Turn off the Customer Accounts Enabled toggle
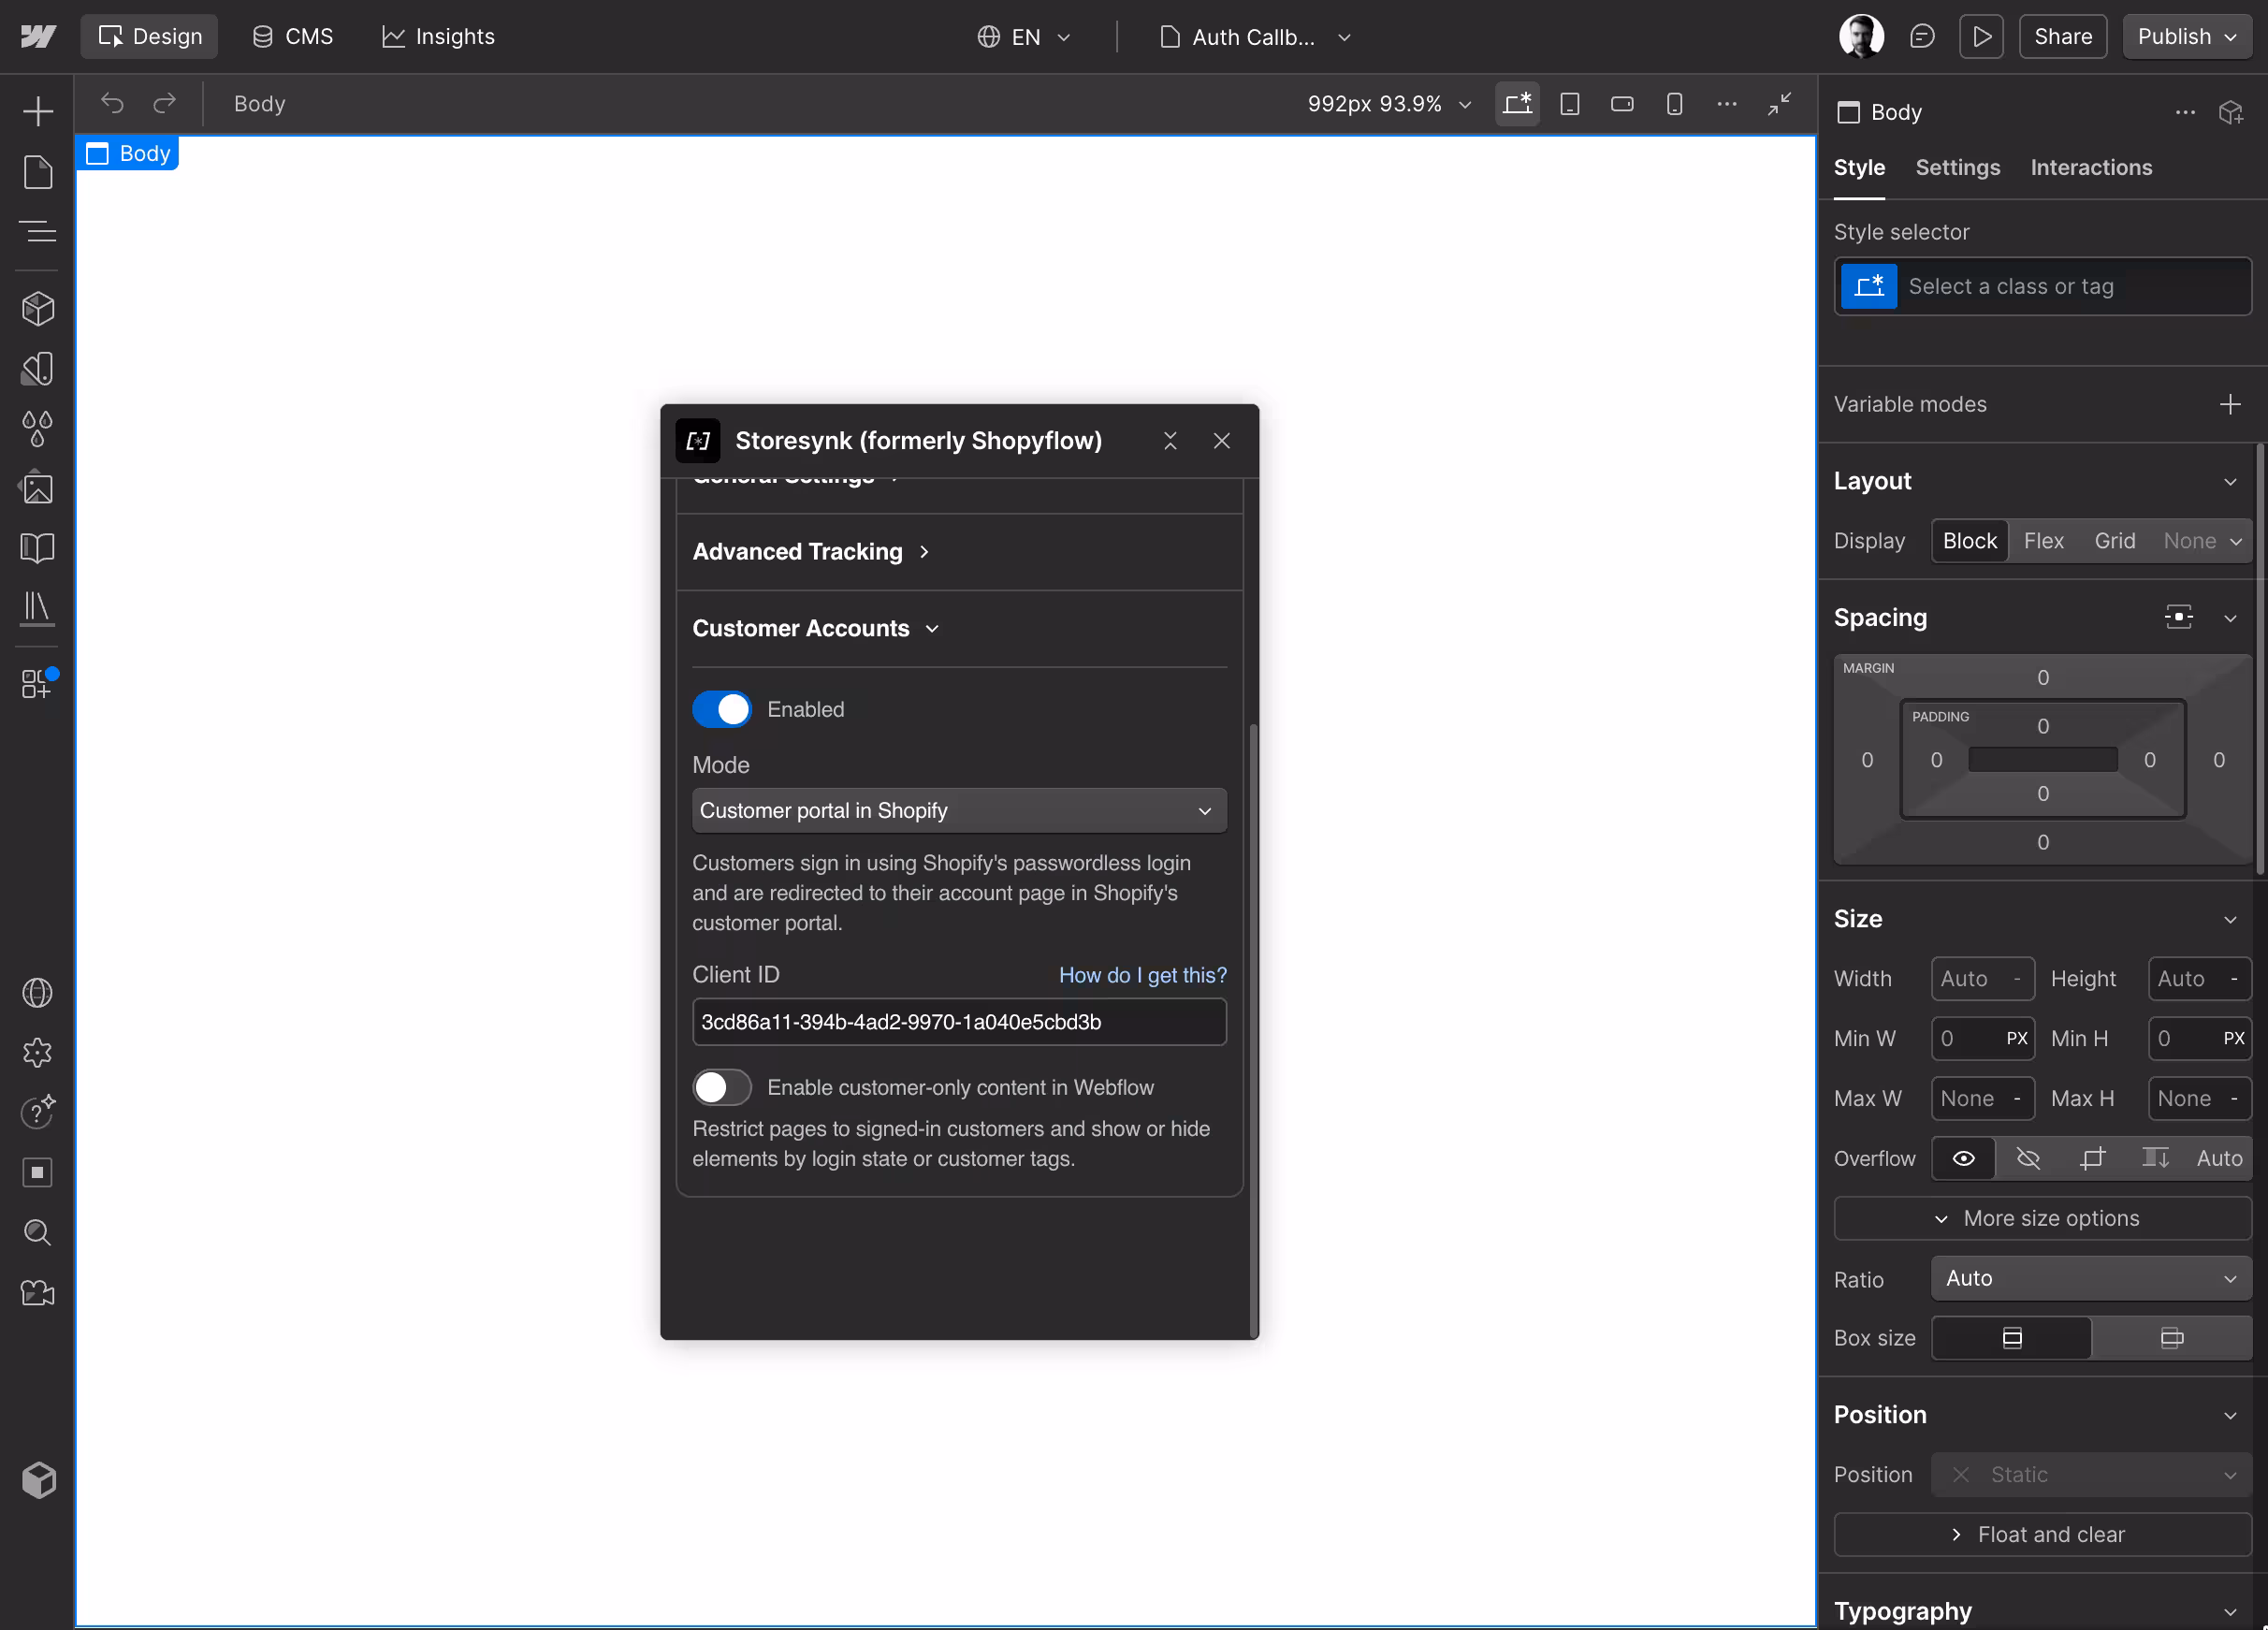Image resolution: width=2268 pixels, height=1630 pixels. (x=721, y=709)
